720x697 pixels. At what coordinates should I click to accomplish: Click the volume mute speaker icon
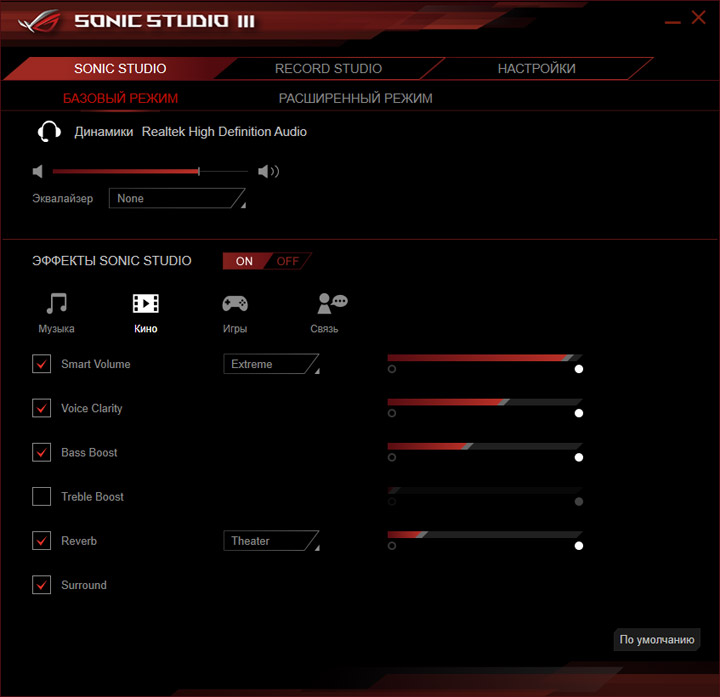[38, 171]
